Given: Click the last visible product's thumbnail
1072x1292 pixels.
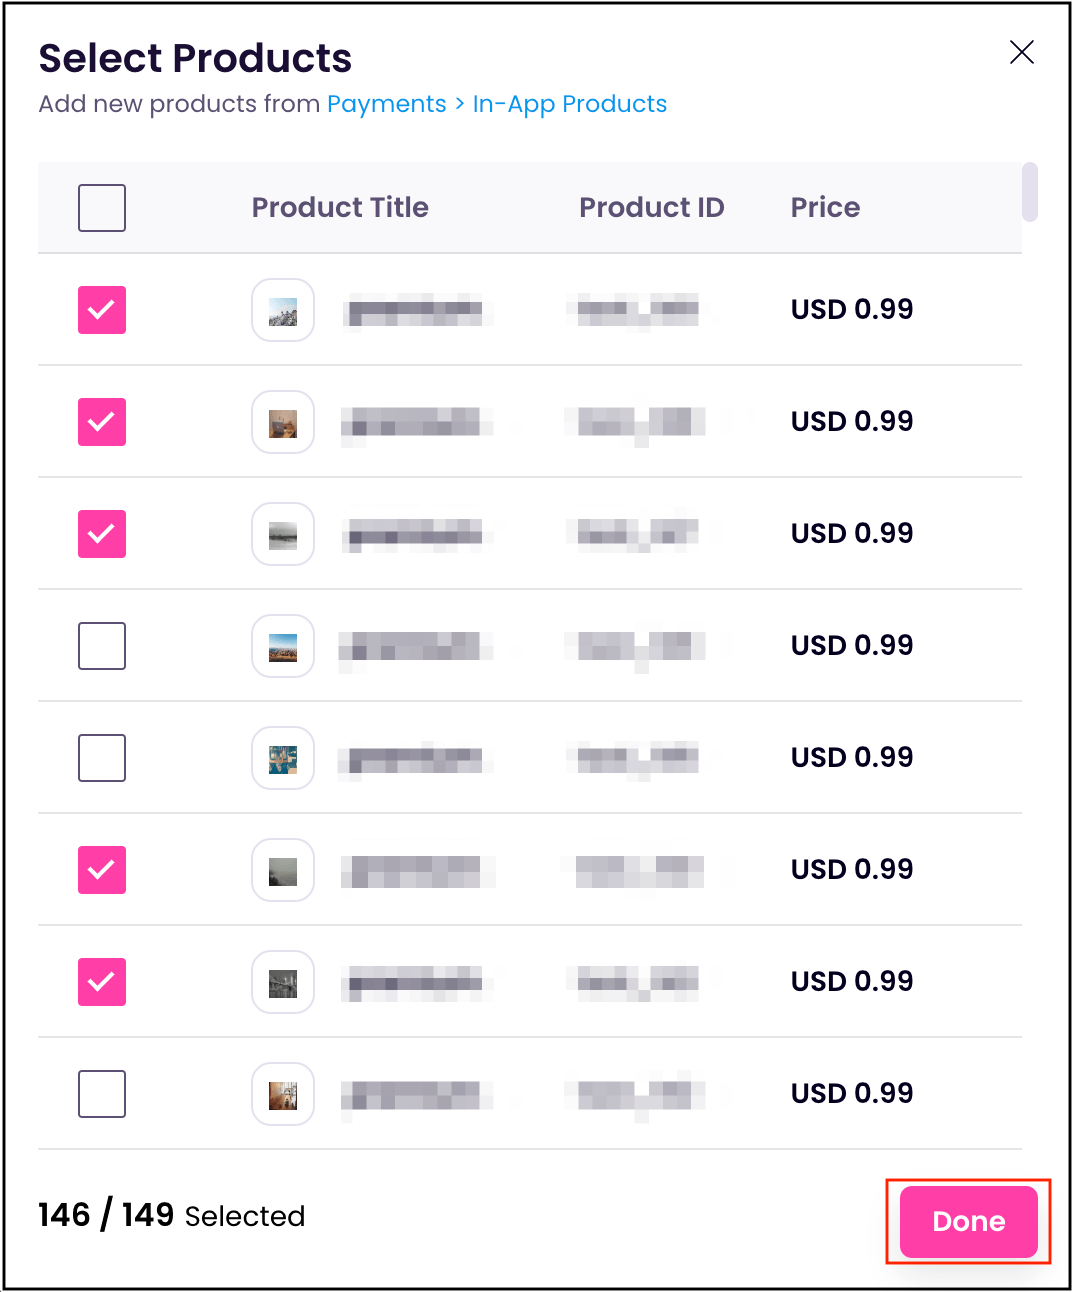Looking at the screenshot, I should click(283, 1094).
